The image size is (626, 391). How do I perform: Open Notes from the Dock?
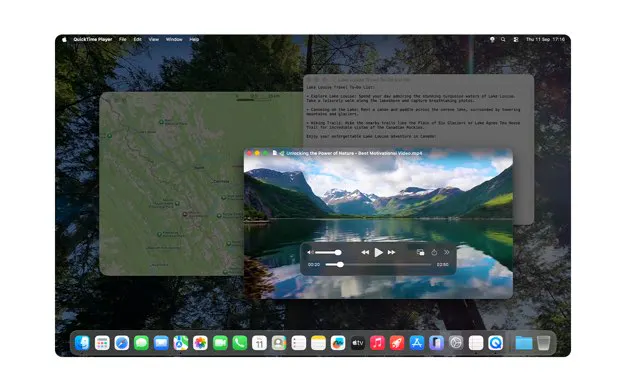319,343
